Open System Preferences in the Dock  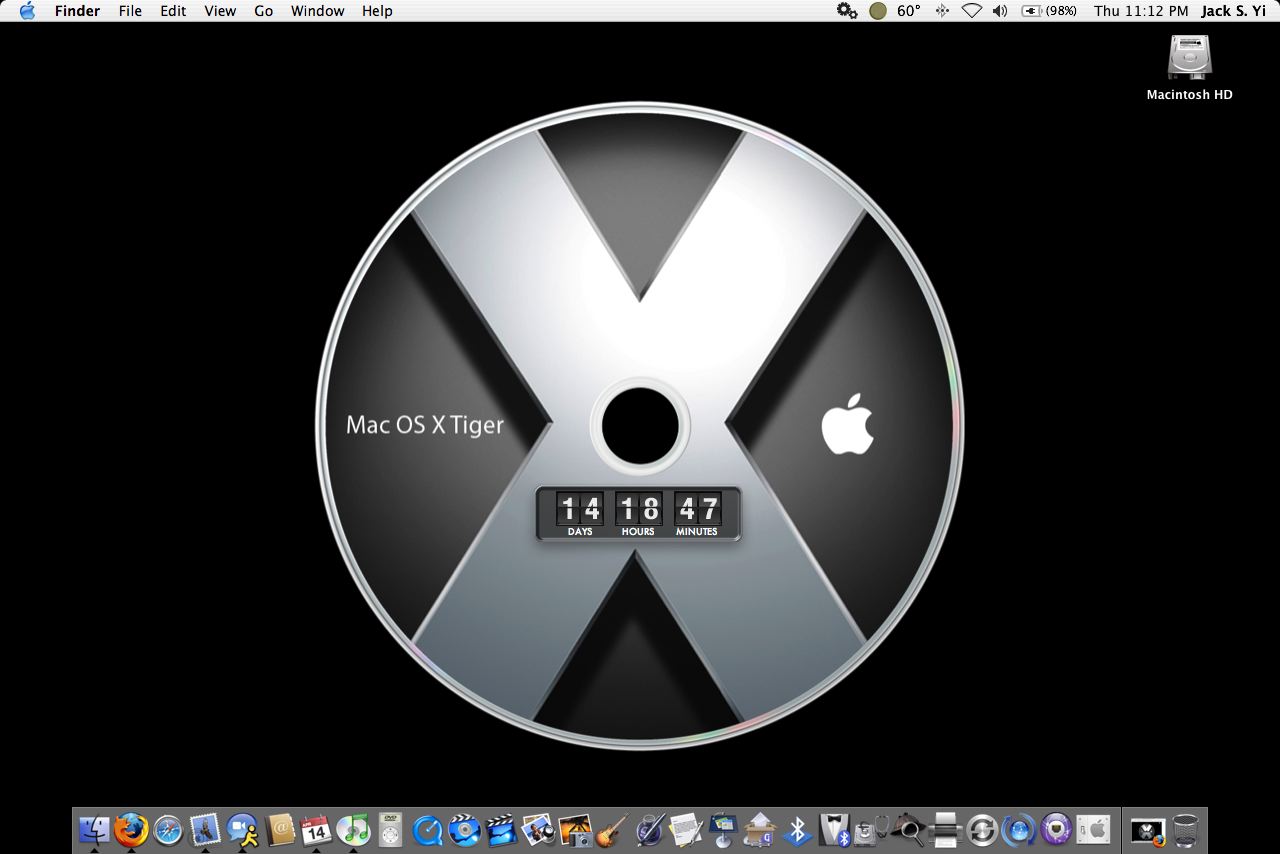[1093, 829]
